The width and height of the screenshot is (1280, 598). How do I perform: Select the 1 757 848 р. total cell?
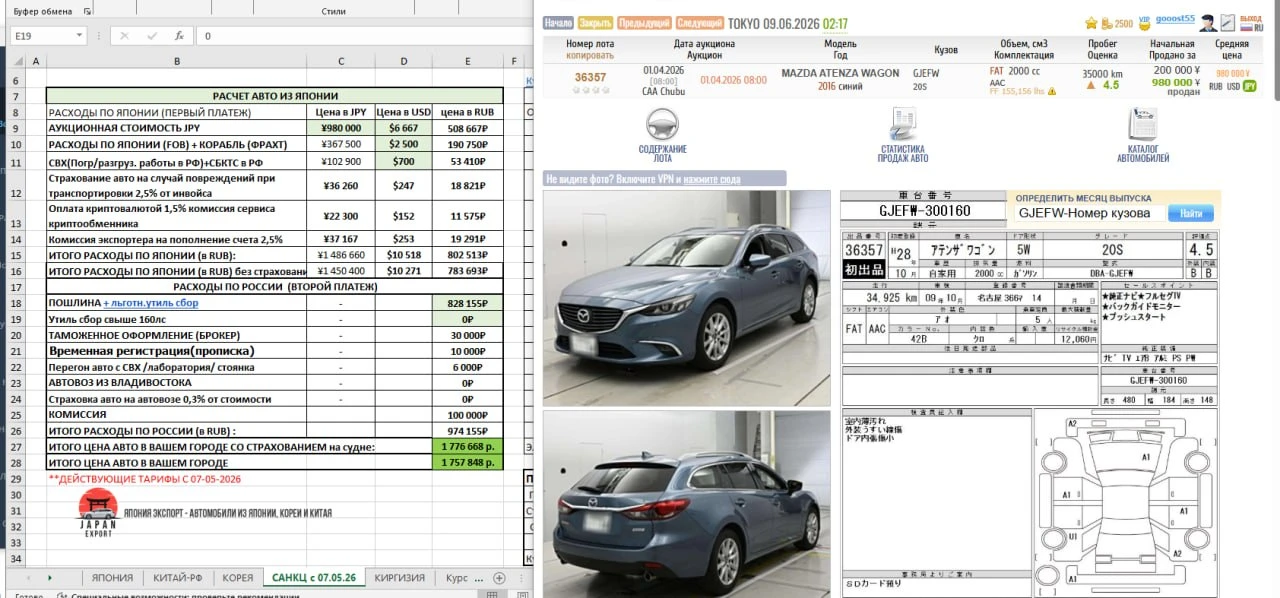point(469,463)
